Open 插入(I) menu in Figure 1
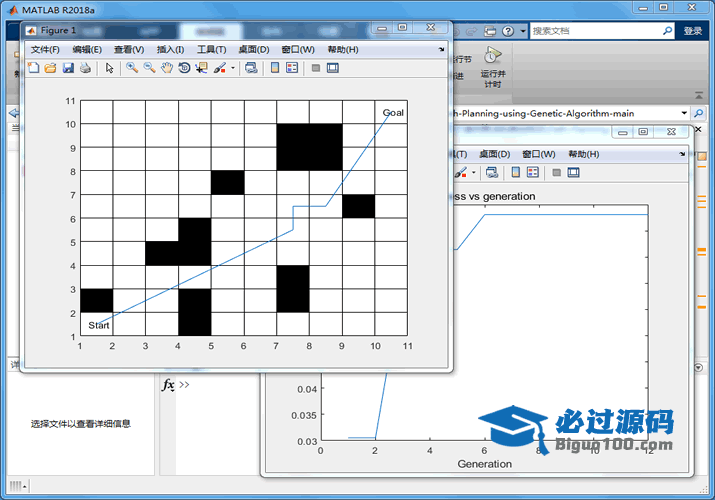This screenshot has height=500, width=715. [171, 49]
